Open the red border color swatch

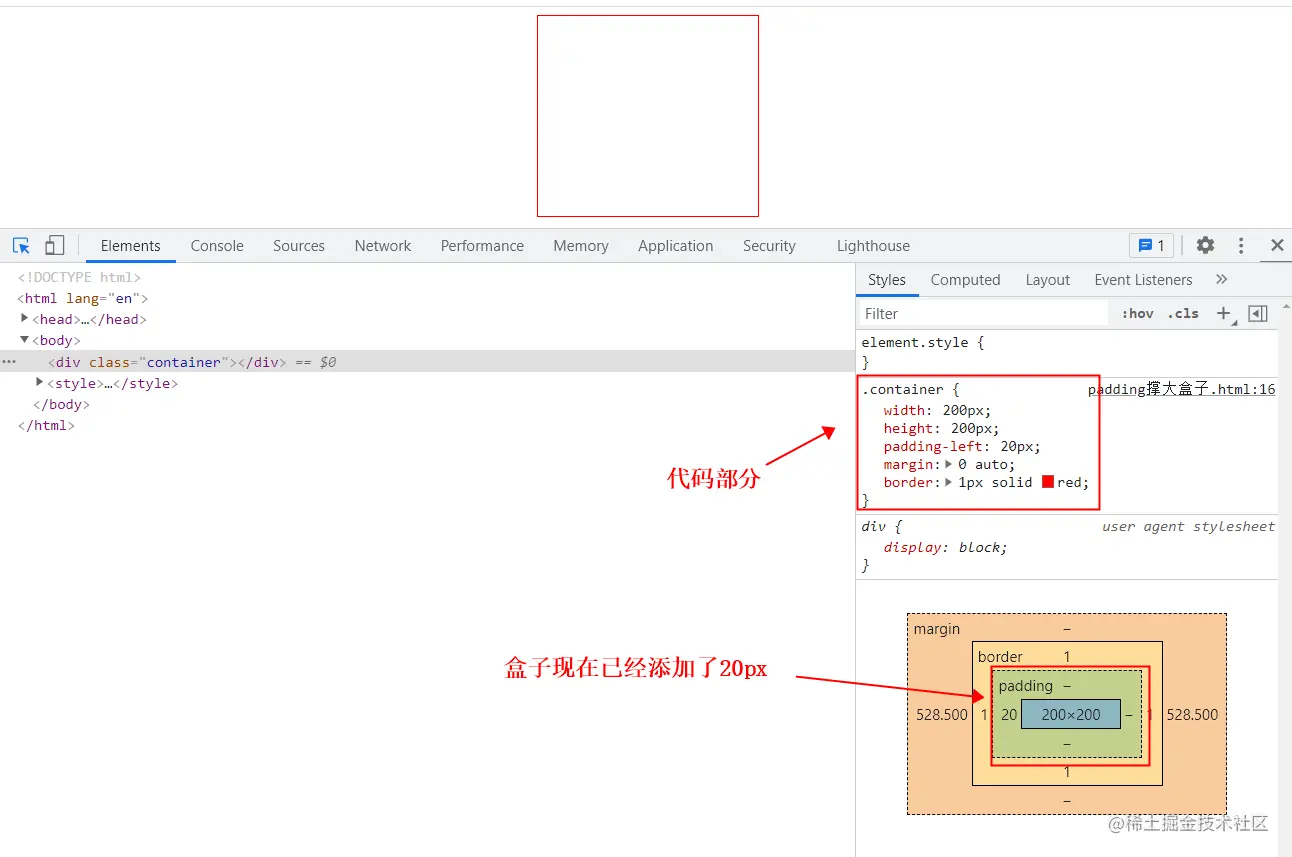coord(1048,482)
